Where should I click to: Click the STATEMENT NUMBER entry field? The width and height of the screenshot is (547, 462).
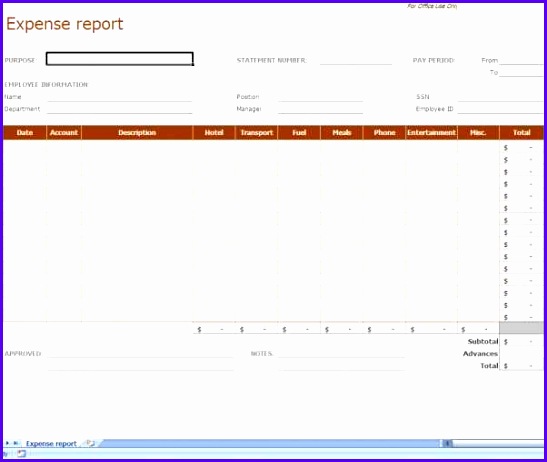356,60
